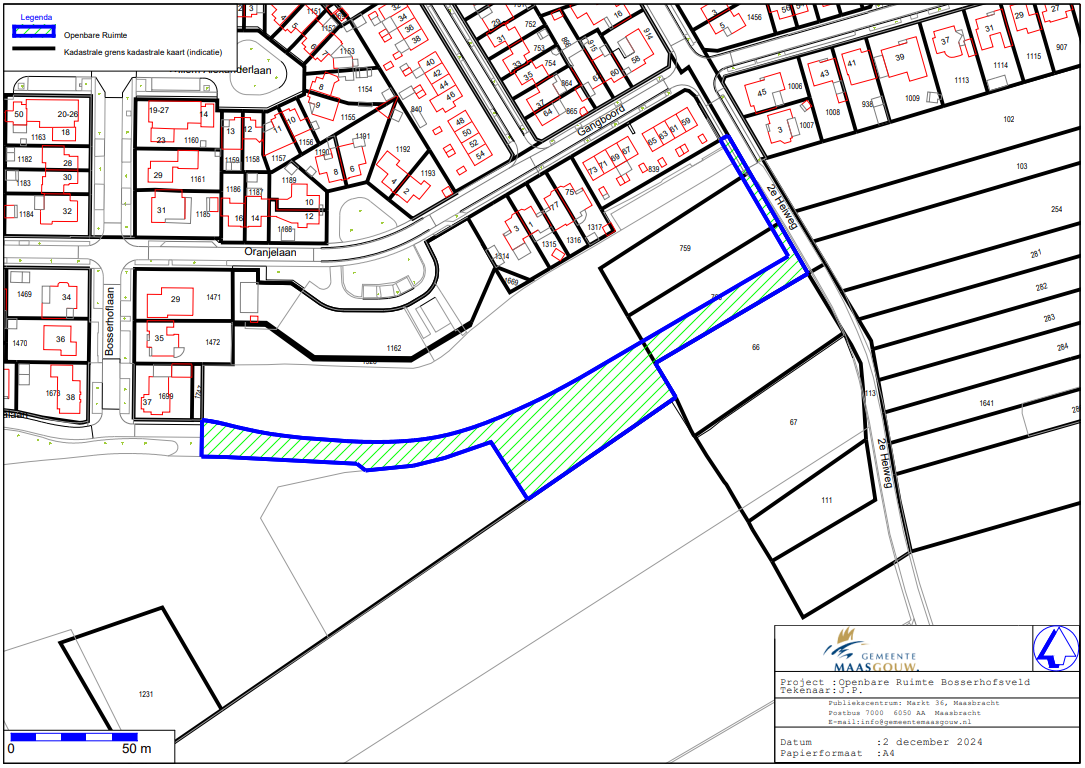Click the north arrow compass symbol

coord(1056,648)
